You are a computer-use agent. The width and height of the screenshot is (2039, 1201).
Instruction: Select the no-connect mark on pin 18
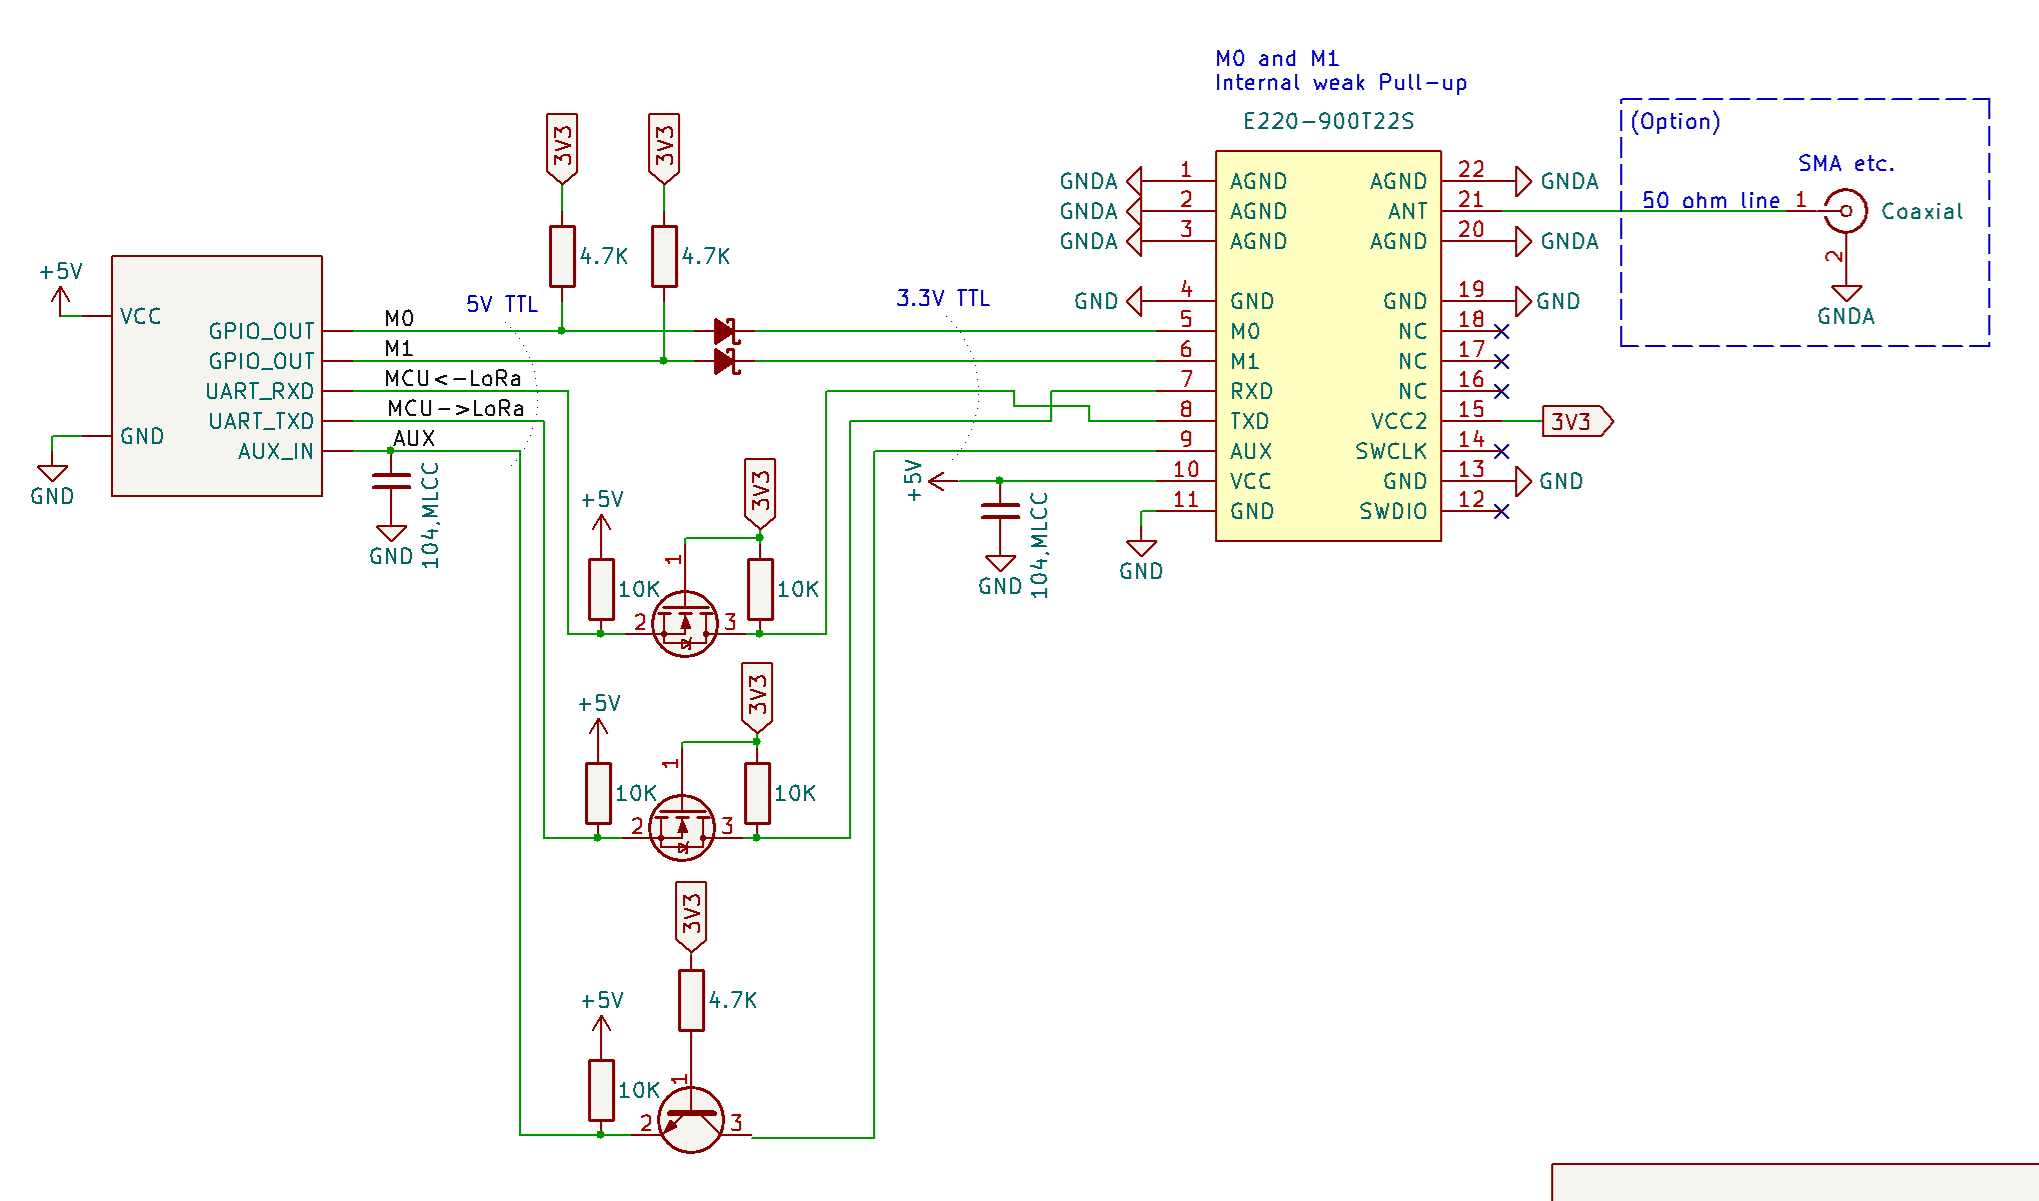pyautogui.click(x=1501, y=331)
